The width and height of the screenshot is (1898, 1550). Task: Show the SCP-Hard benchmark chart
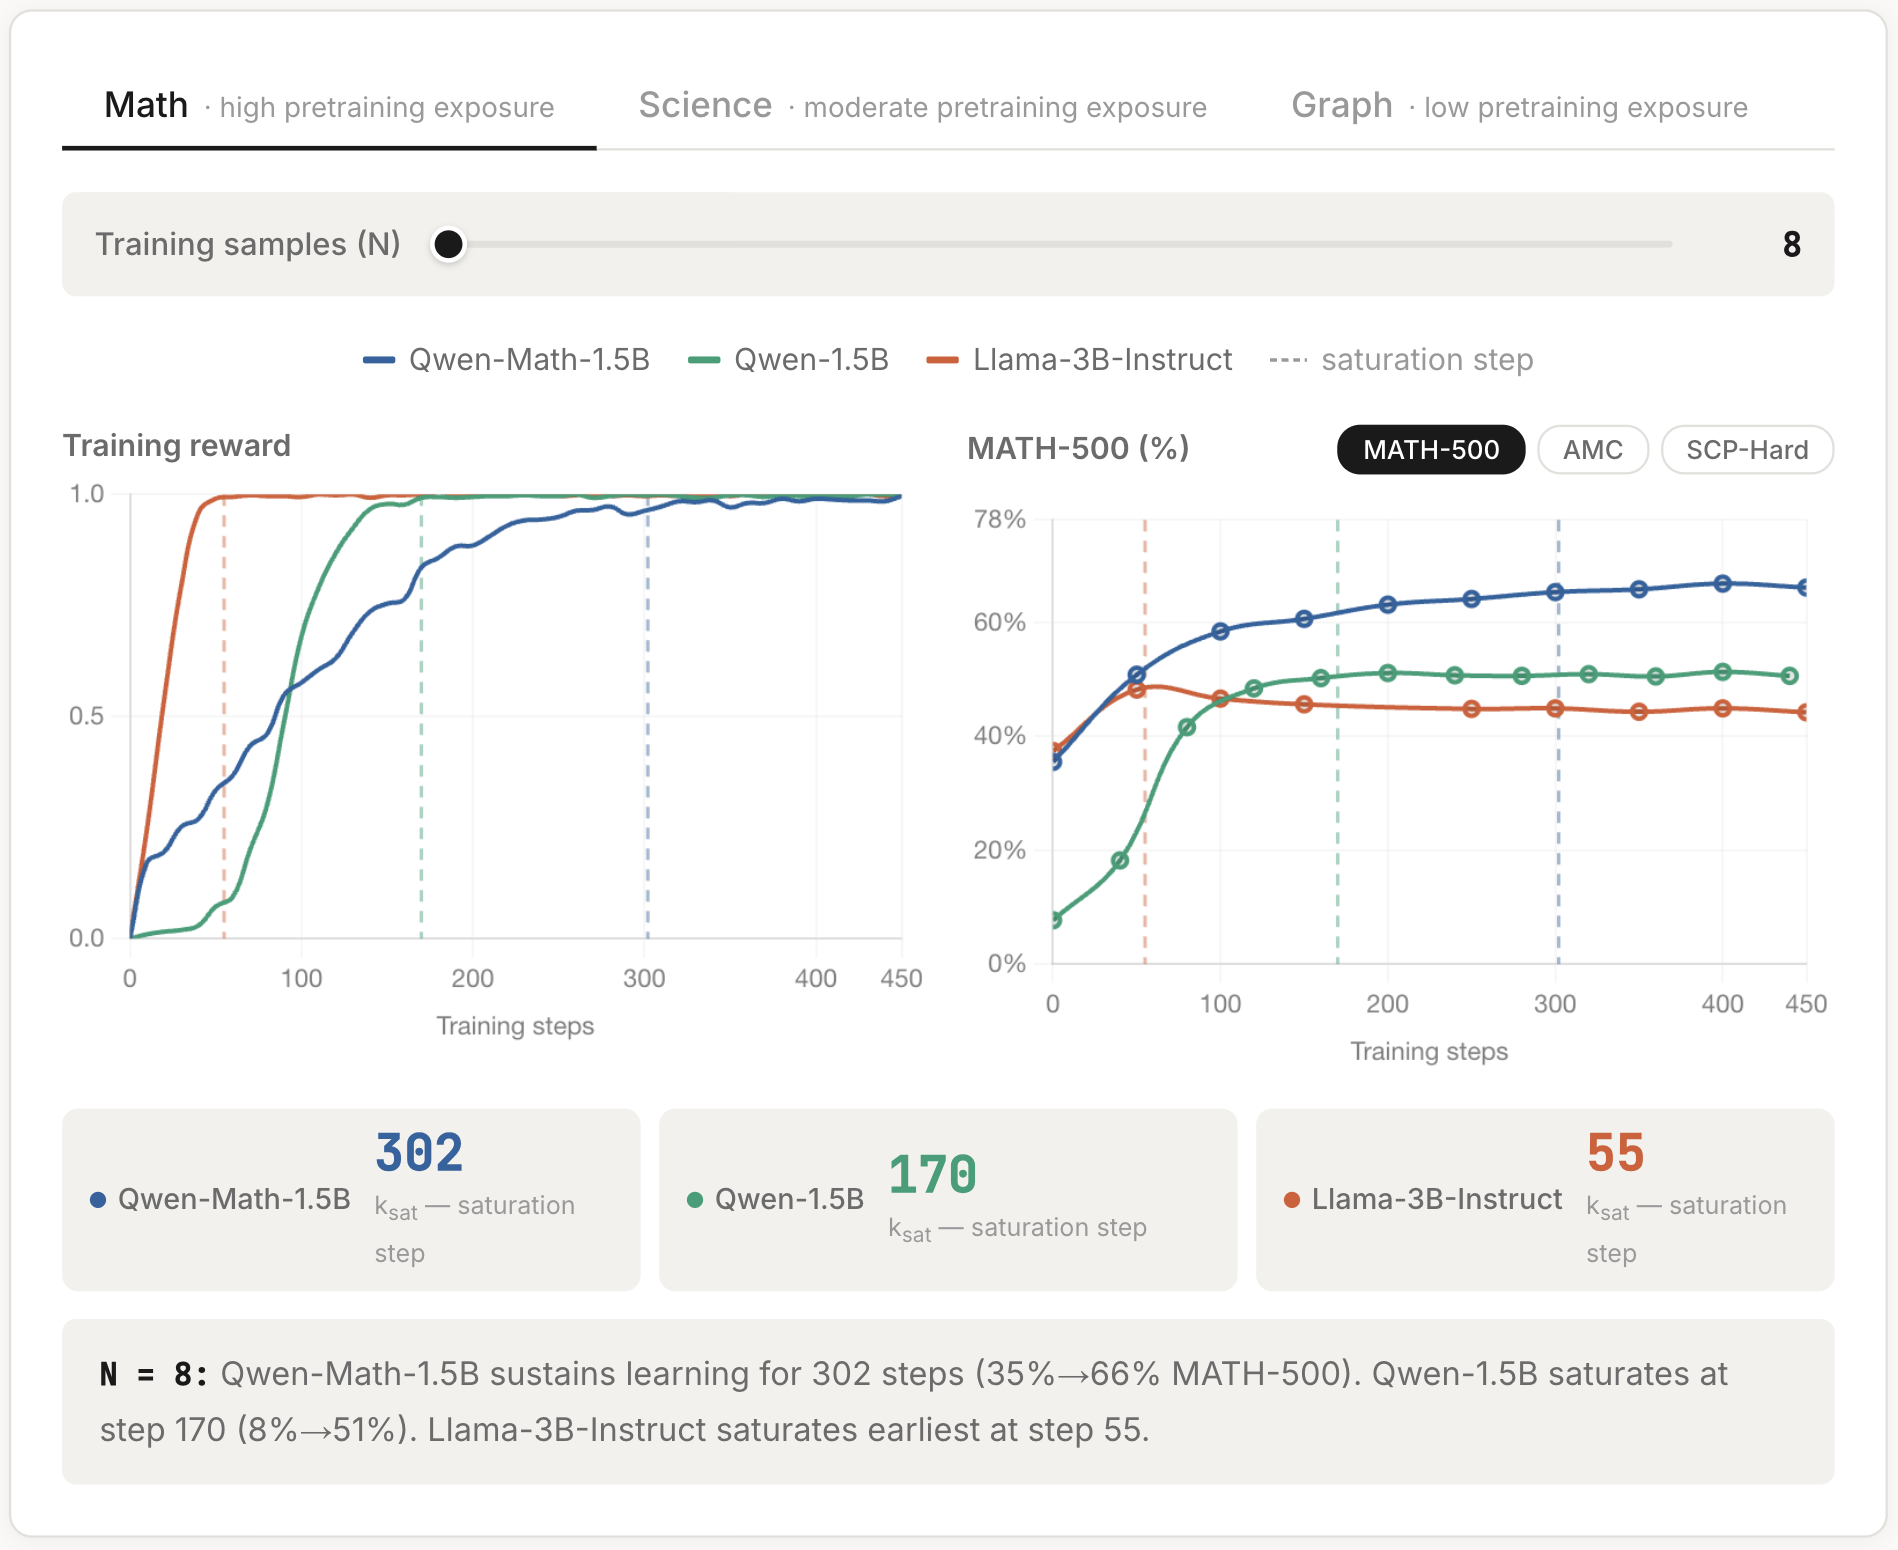tap(1747, 450)
